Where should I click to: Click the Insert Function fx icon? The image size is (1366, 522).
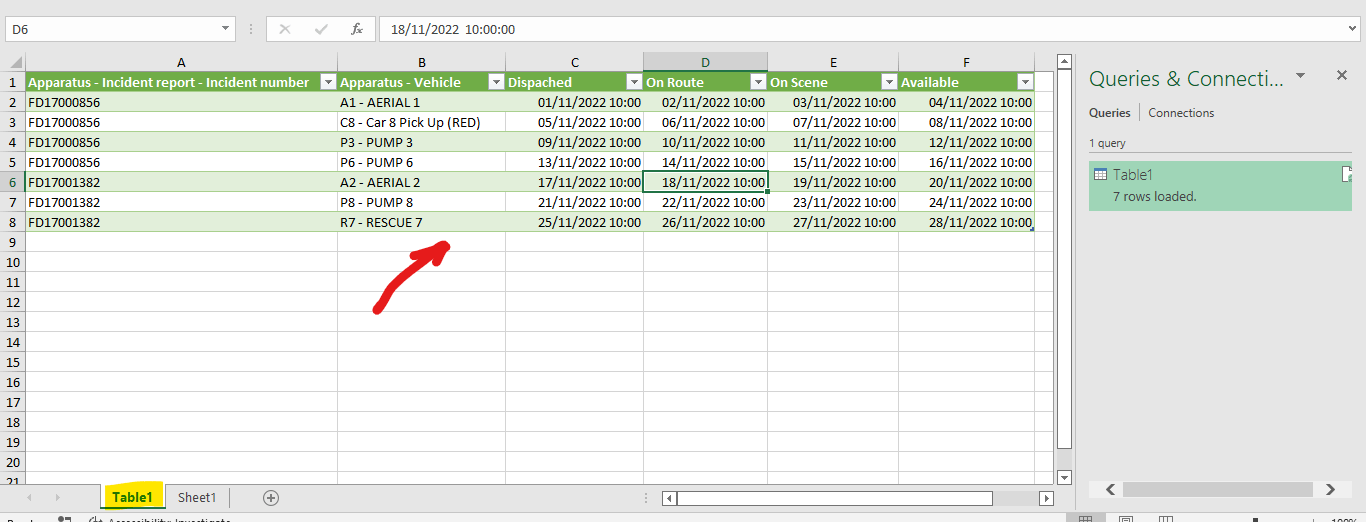(x=357, y=30)
